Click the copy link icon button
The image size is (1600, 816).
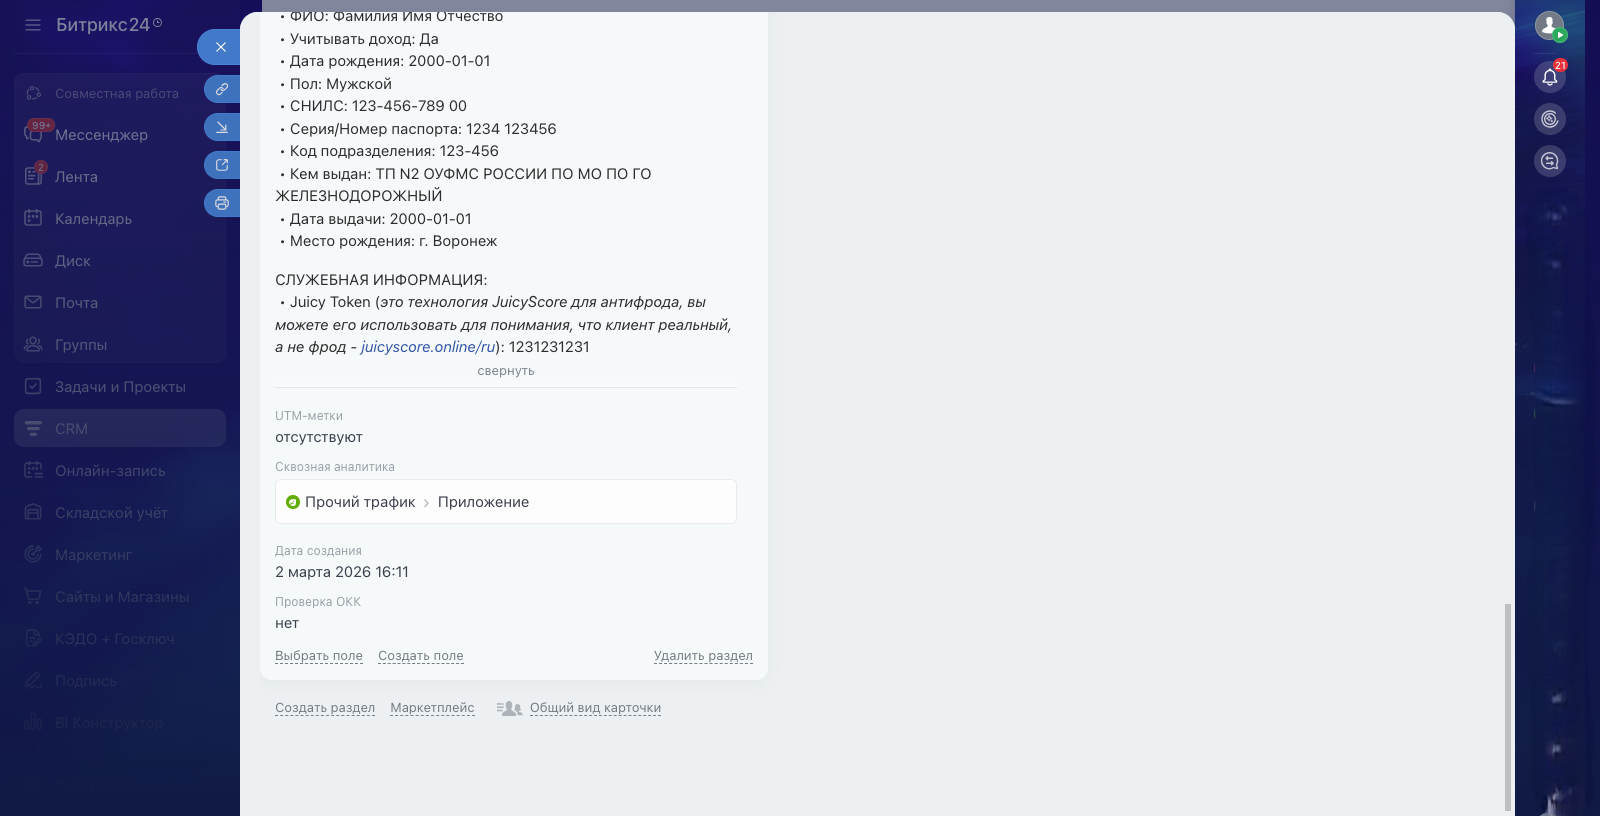[221, 89]
